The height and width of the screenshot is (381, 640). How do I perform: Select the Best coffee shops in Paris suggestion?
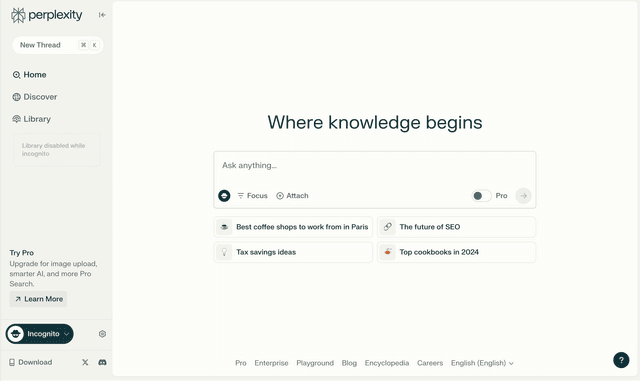click(x=293, y=227)
